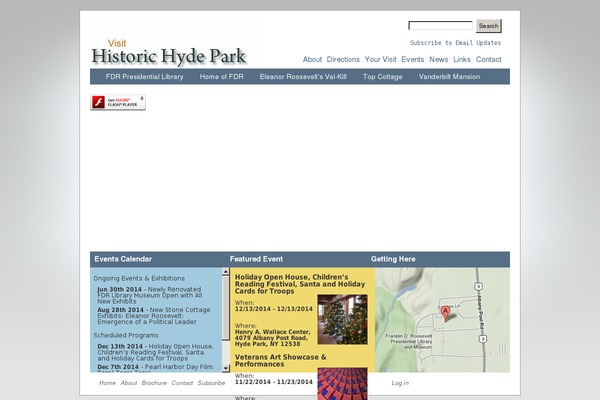Click the Featured Event header
The height and width of the screenshot is (400, 600).
click(256, 259)
